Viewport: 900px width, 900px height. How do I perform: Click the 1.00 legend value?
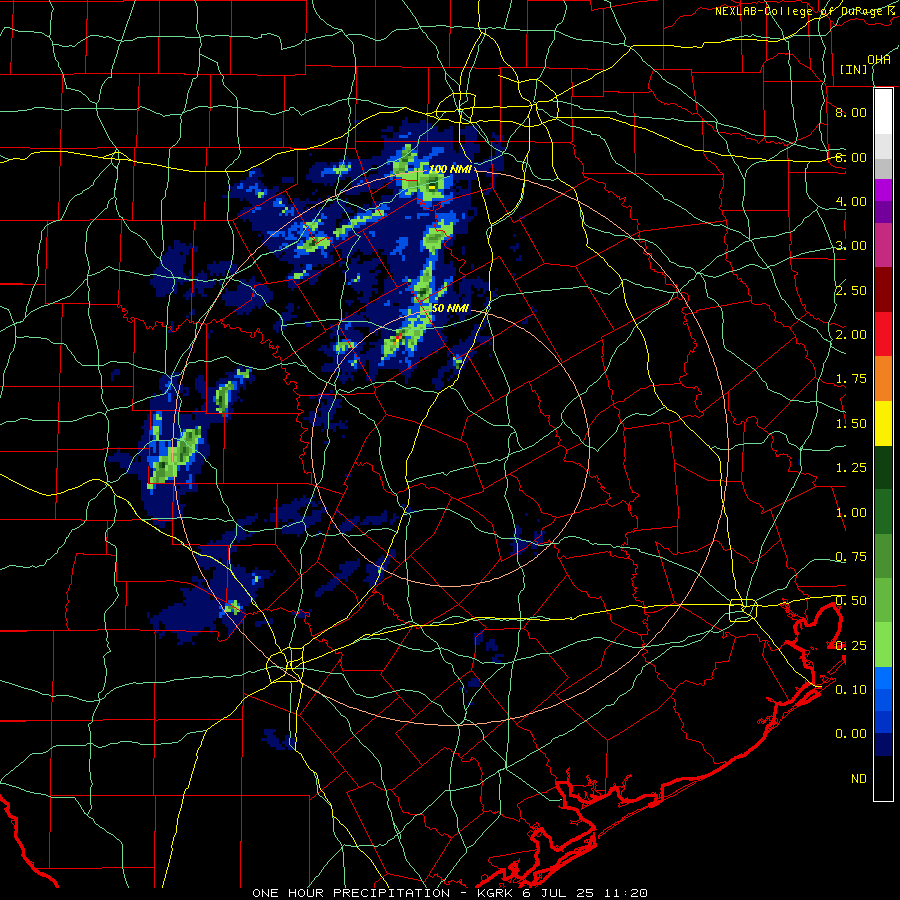(851, 513)
